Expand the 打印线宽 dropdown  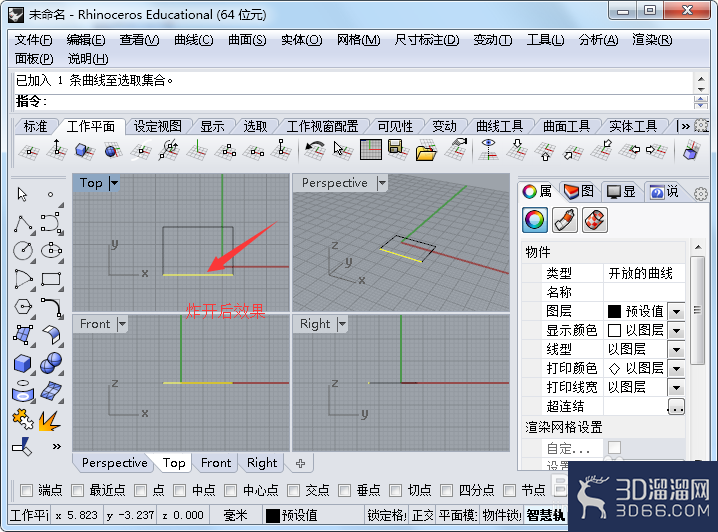pyautogui.click(x=676, y=388)
